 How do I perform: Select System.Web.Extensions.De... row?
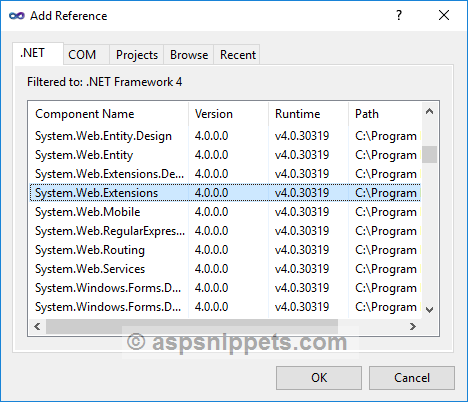pos(225,174)
